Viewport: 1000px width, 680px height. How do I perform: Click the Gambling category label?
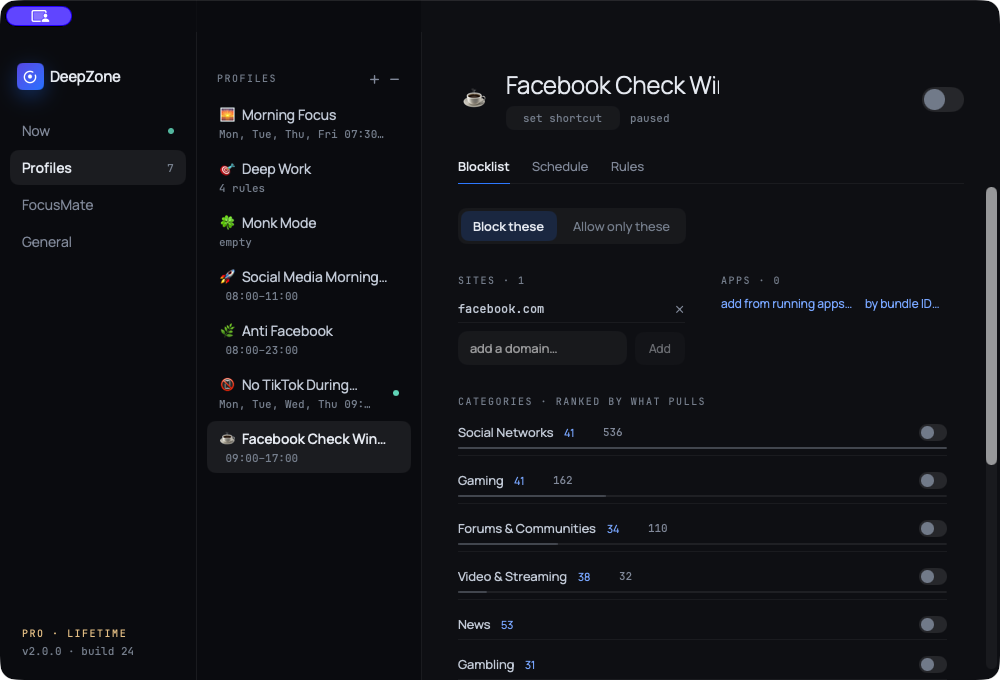pos(486,665)
